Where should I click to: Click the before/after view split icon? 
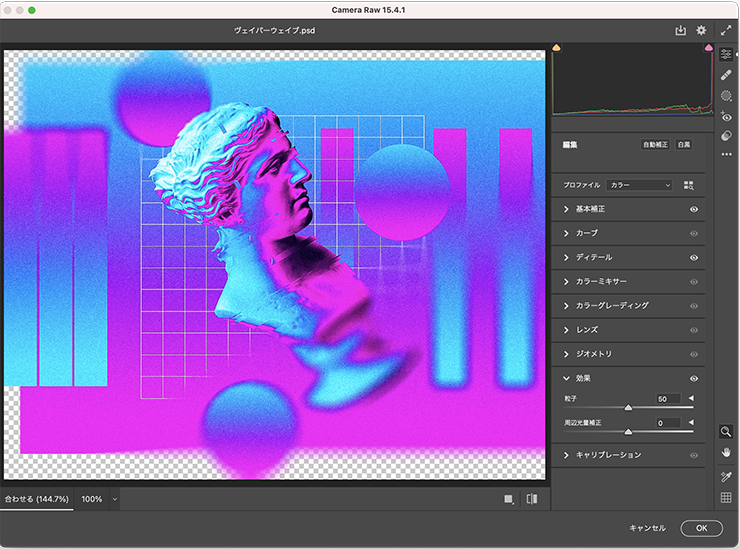532,499
